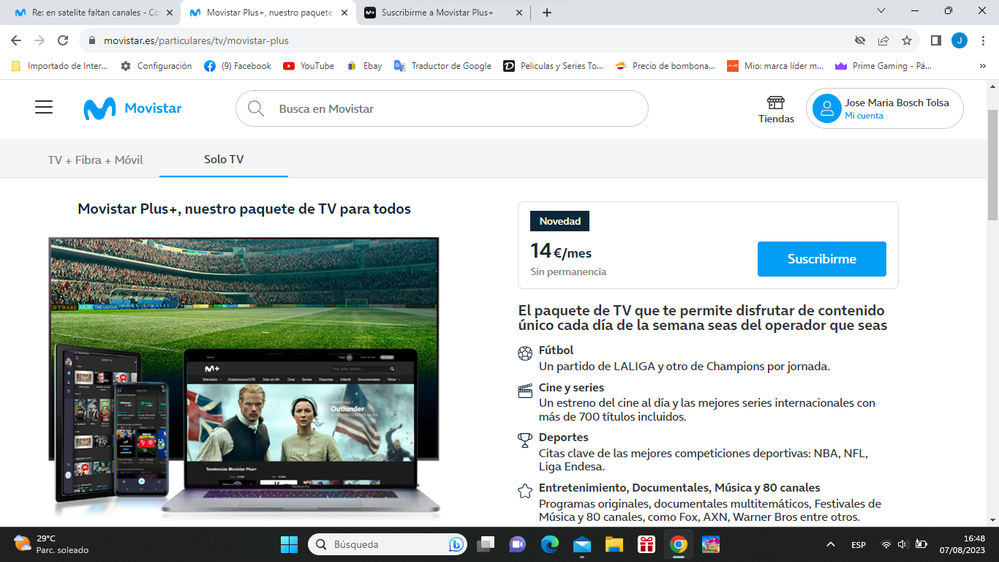This screenshot has width=999, height=562.
Task: Open a new browser tab
Action: point(547,13)
